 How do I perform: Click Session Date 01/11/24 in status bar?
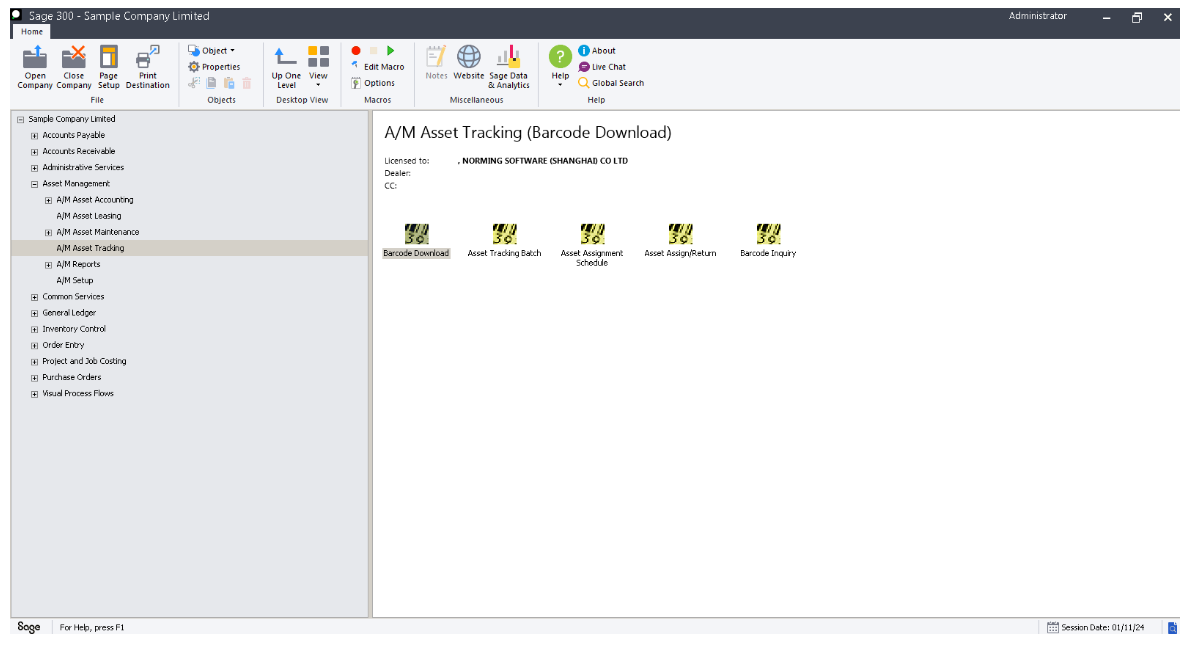[x=1102, y=627]
